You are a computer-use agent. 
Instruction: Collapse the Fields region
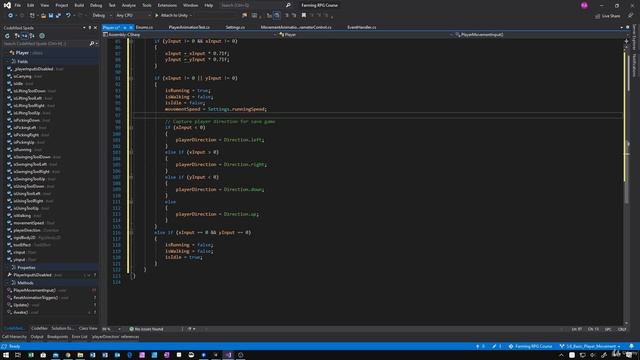point(8,61)
